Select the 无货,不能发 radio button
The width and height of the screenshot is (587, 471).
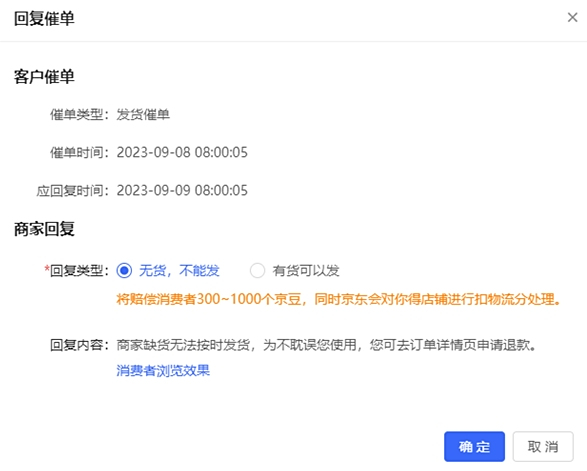click(124, 270)
